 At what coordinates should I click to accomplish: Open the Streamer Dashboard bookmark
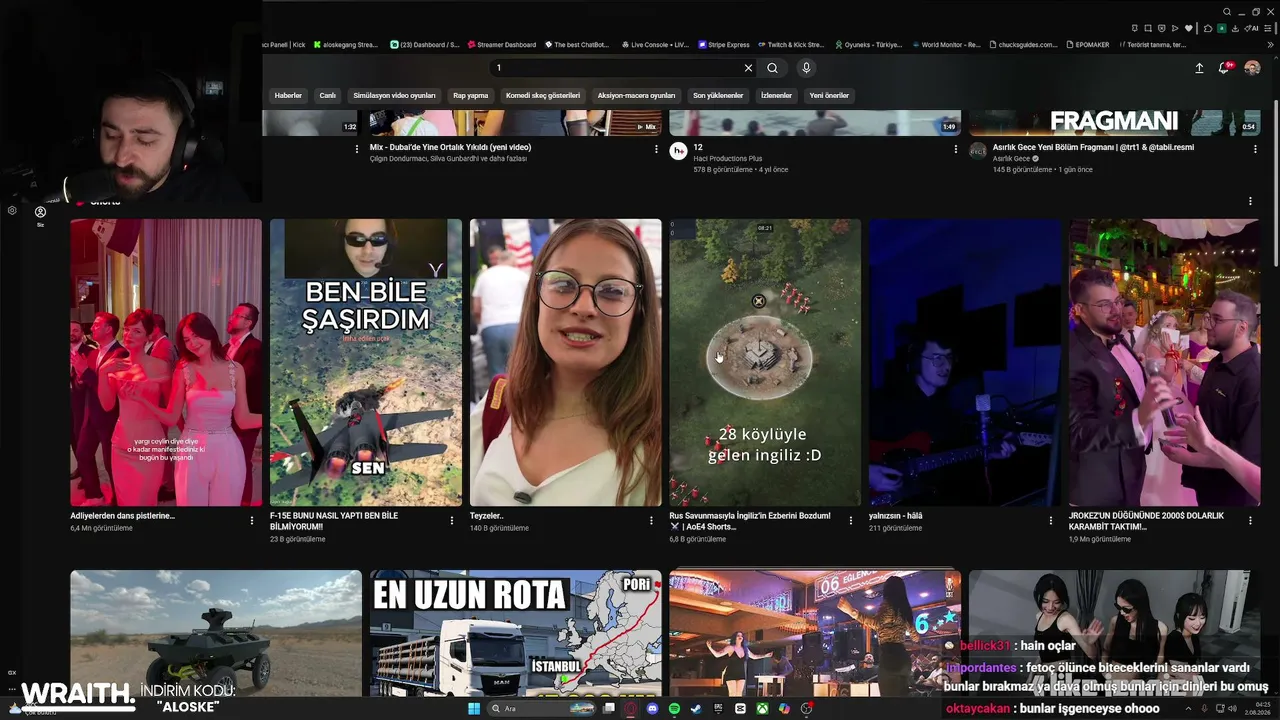click(501, 45)
